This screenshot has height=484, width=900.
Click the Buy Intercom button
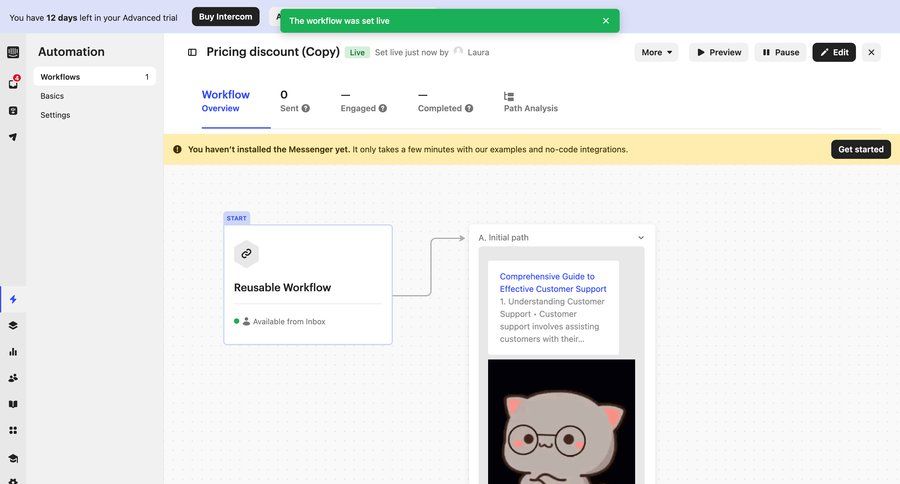coord(226,17)
